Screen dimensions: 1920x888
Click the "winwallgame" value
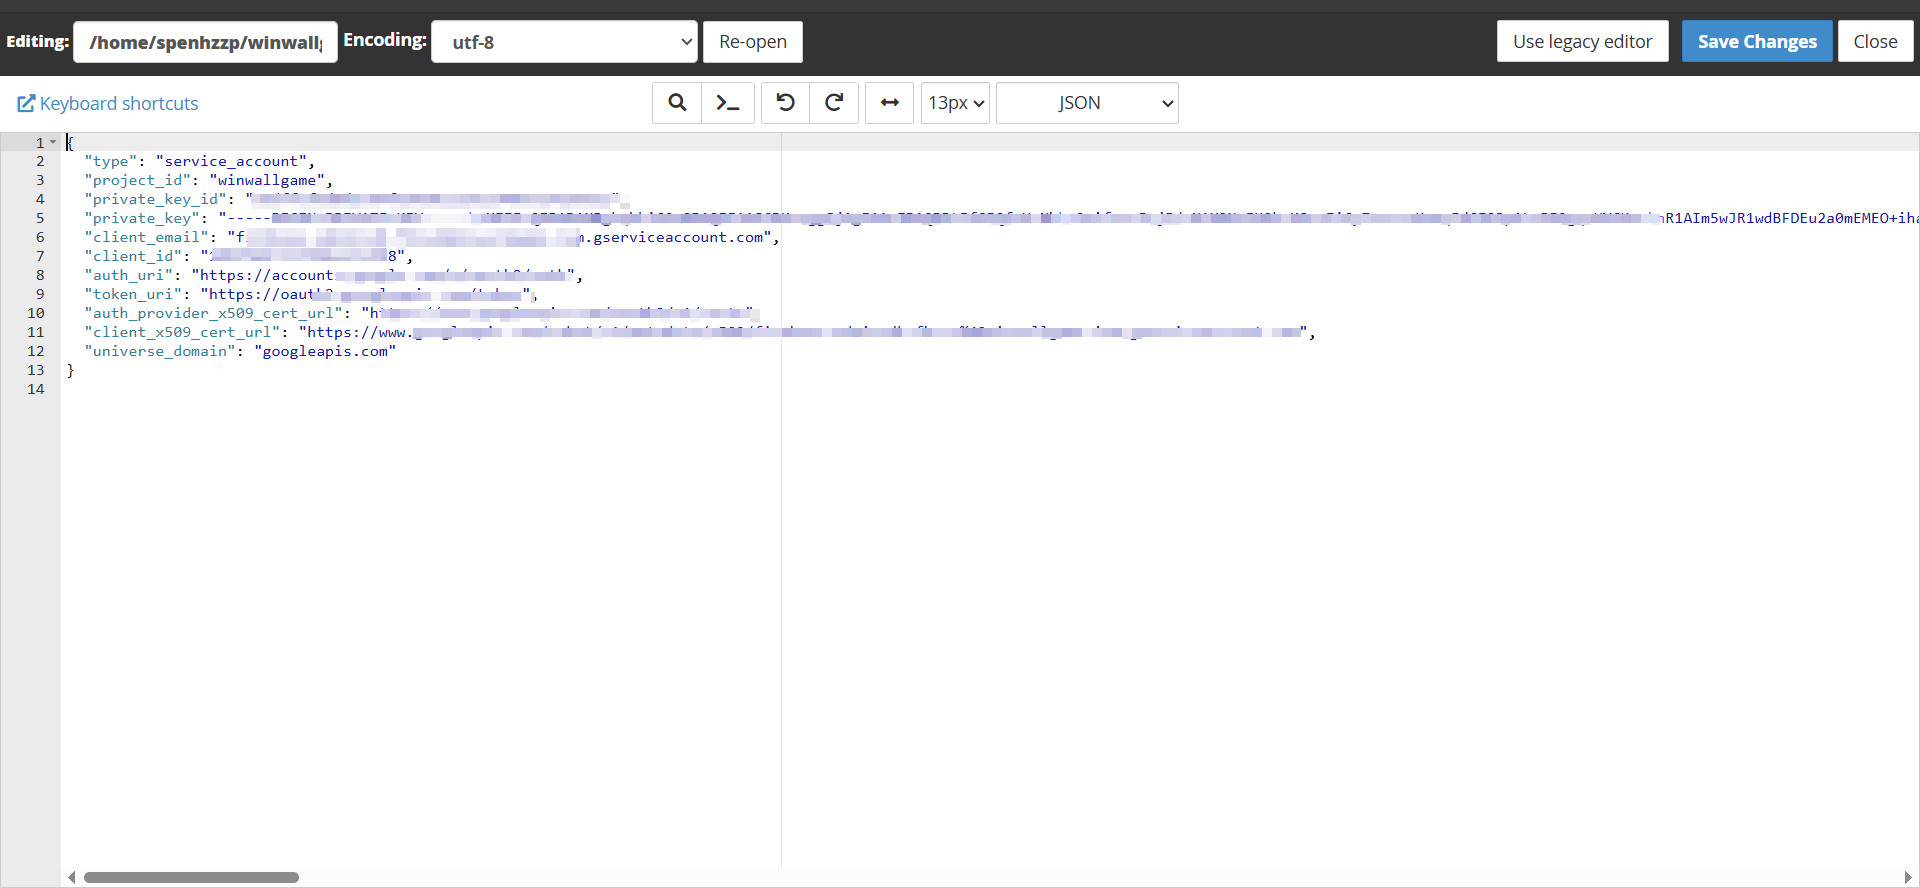point(267,180)
